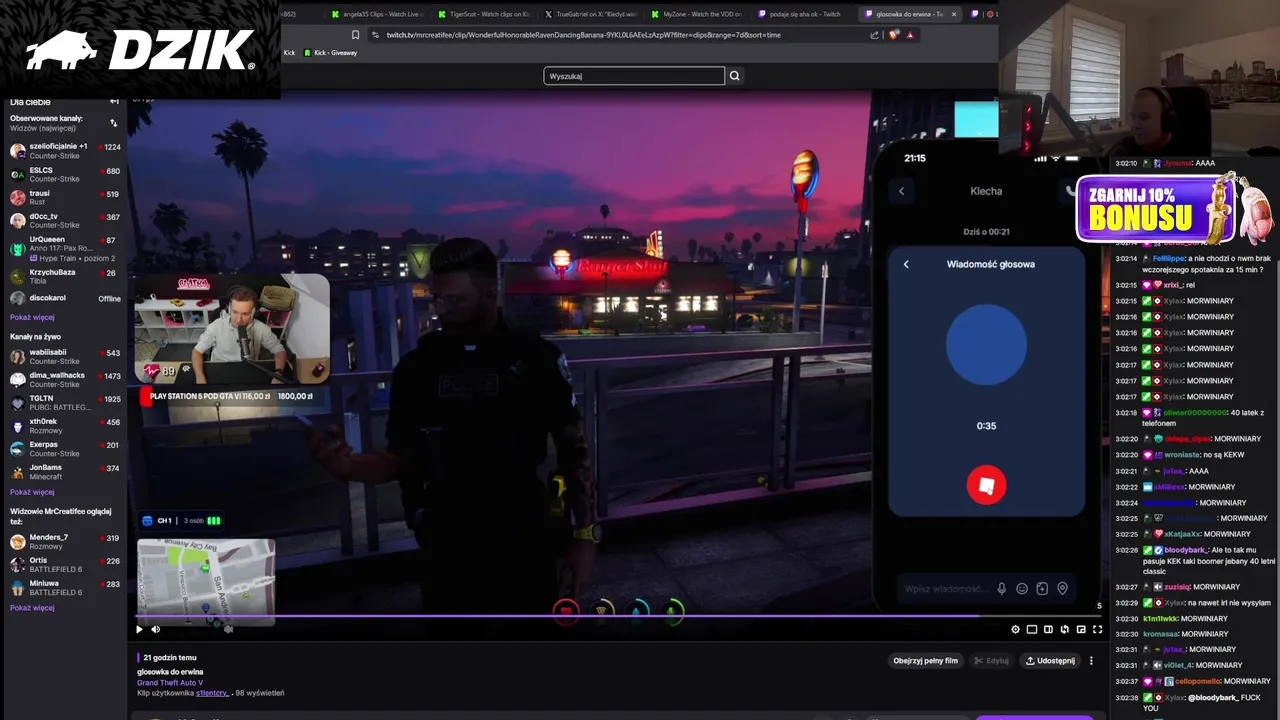This screenshot has height=720, width=1280.
Task: Expand Pokaż więcej under followed channels
Action: coord(32,317)
